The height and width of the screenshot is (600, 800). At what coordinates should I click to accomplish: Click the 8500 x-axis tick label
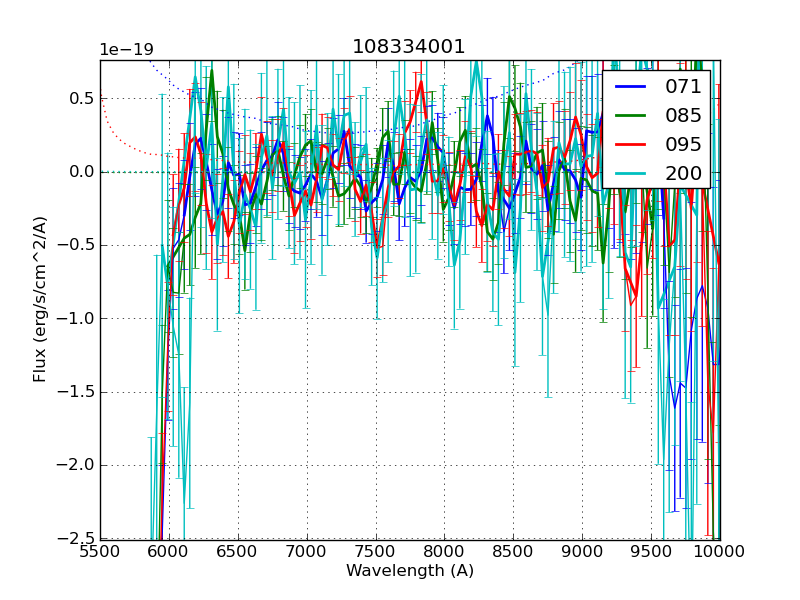click(514, 552)
